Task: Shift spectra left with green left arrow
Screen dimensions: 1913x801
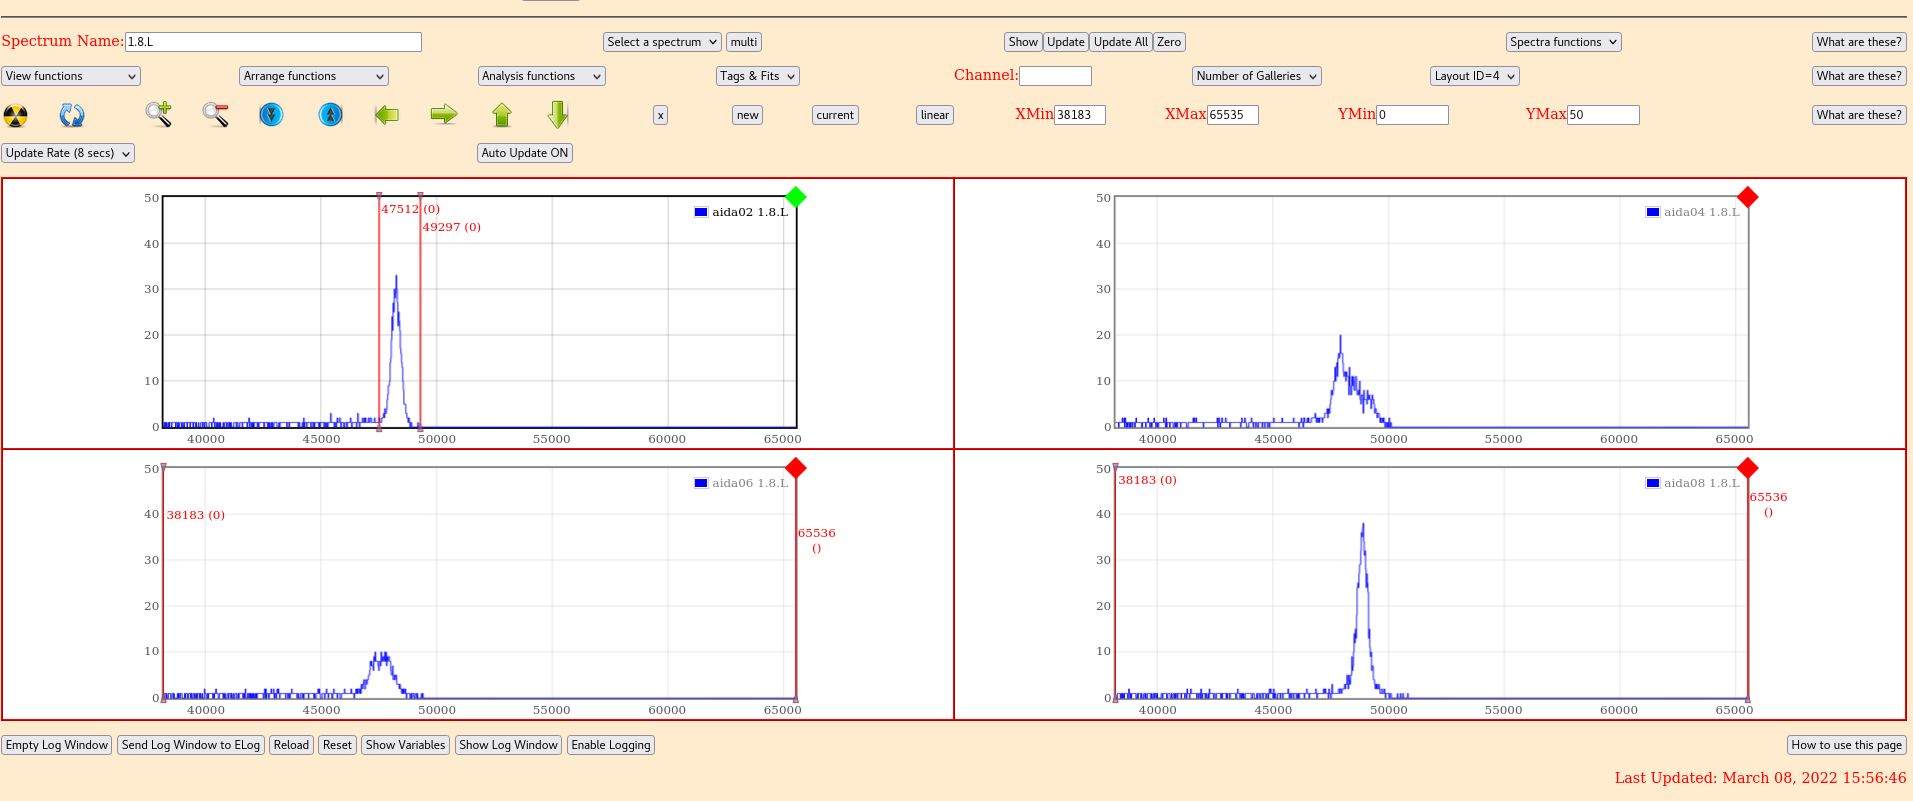Action: (387, 115)
